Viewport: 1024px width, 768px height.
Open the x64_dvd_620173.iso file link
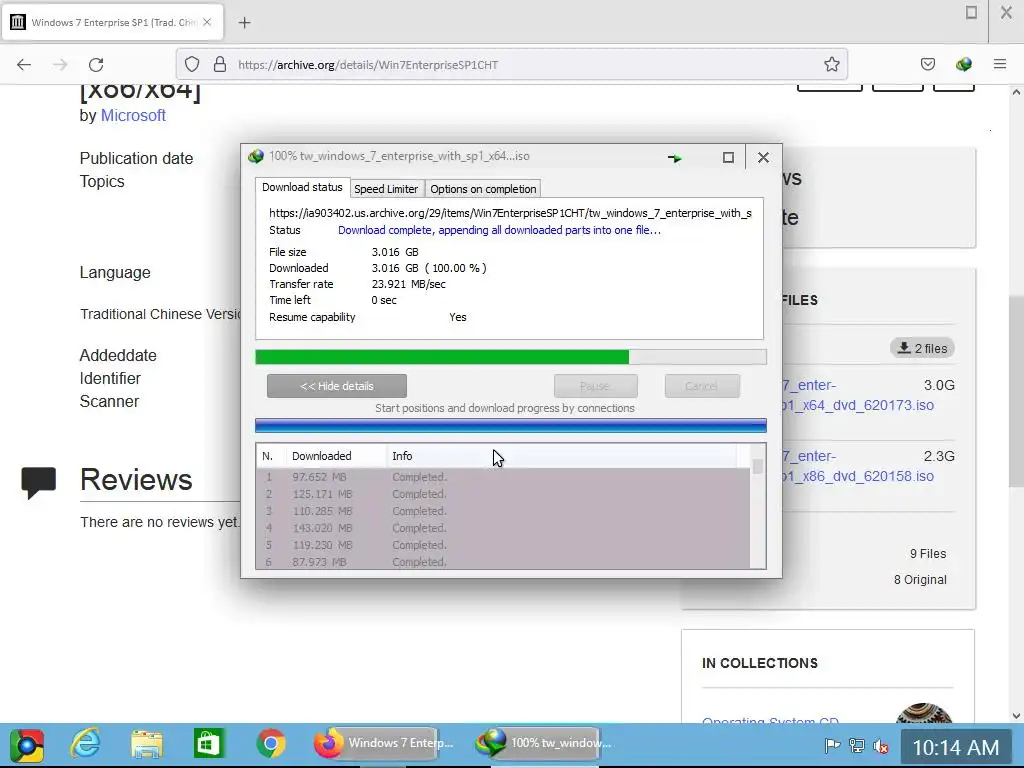tap(858, 395)
